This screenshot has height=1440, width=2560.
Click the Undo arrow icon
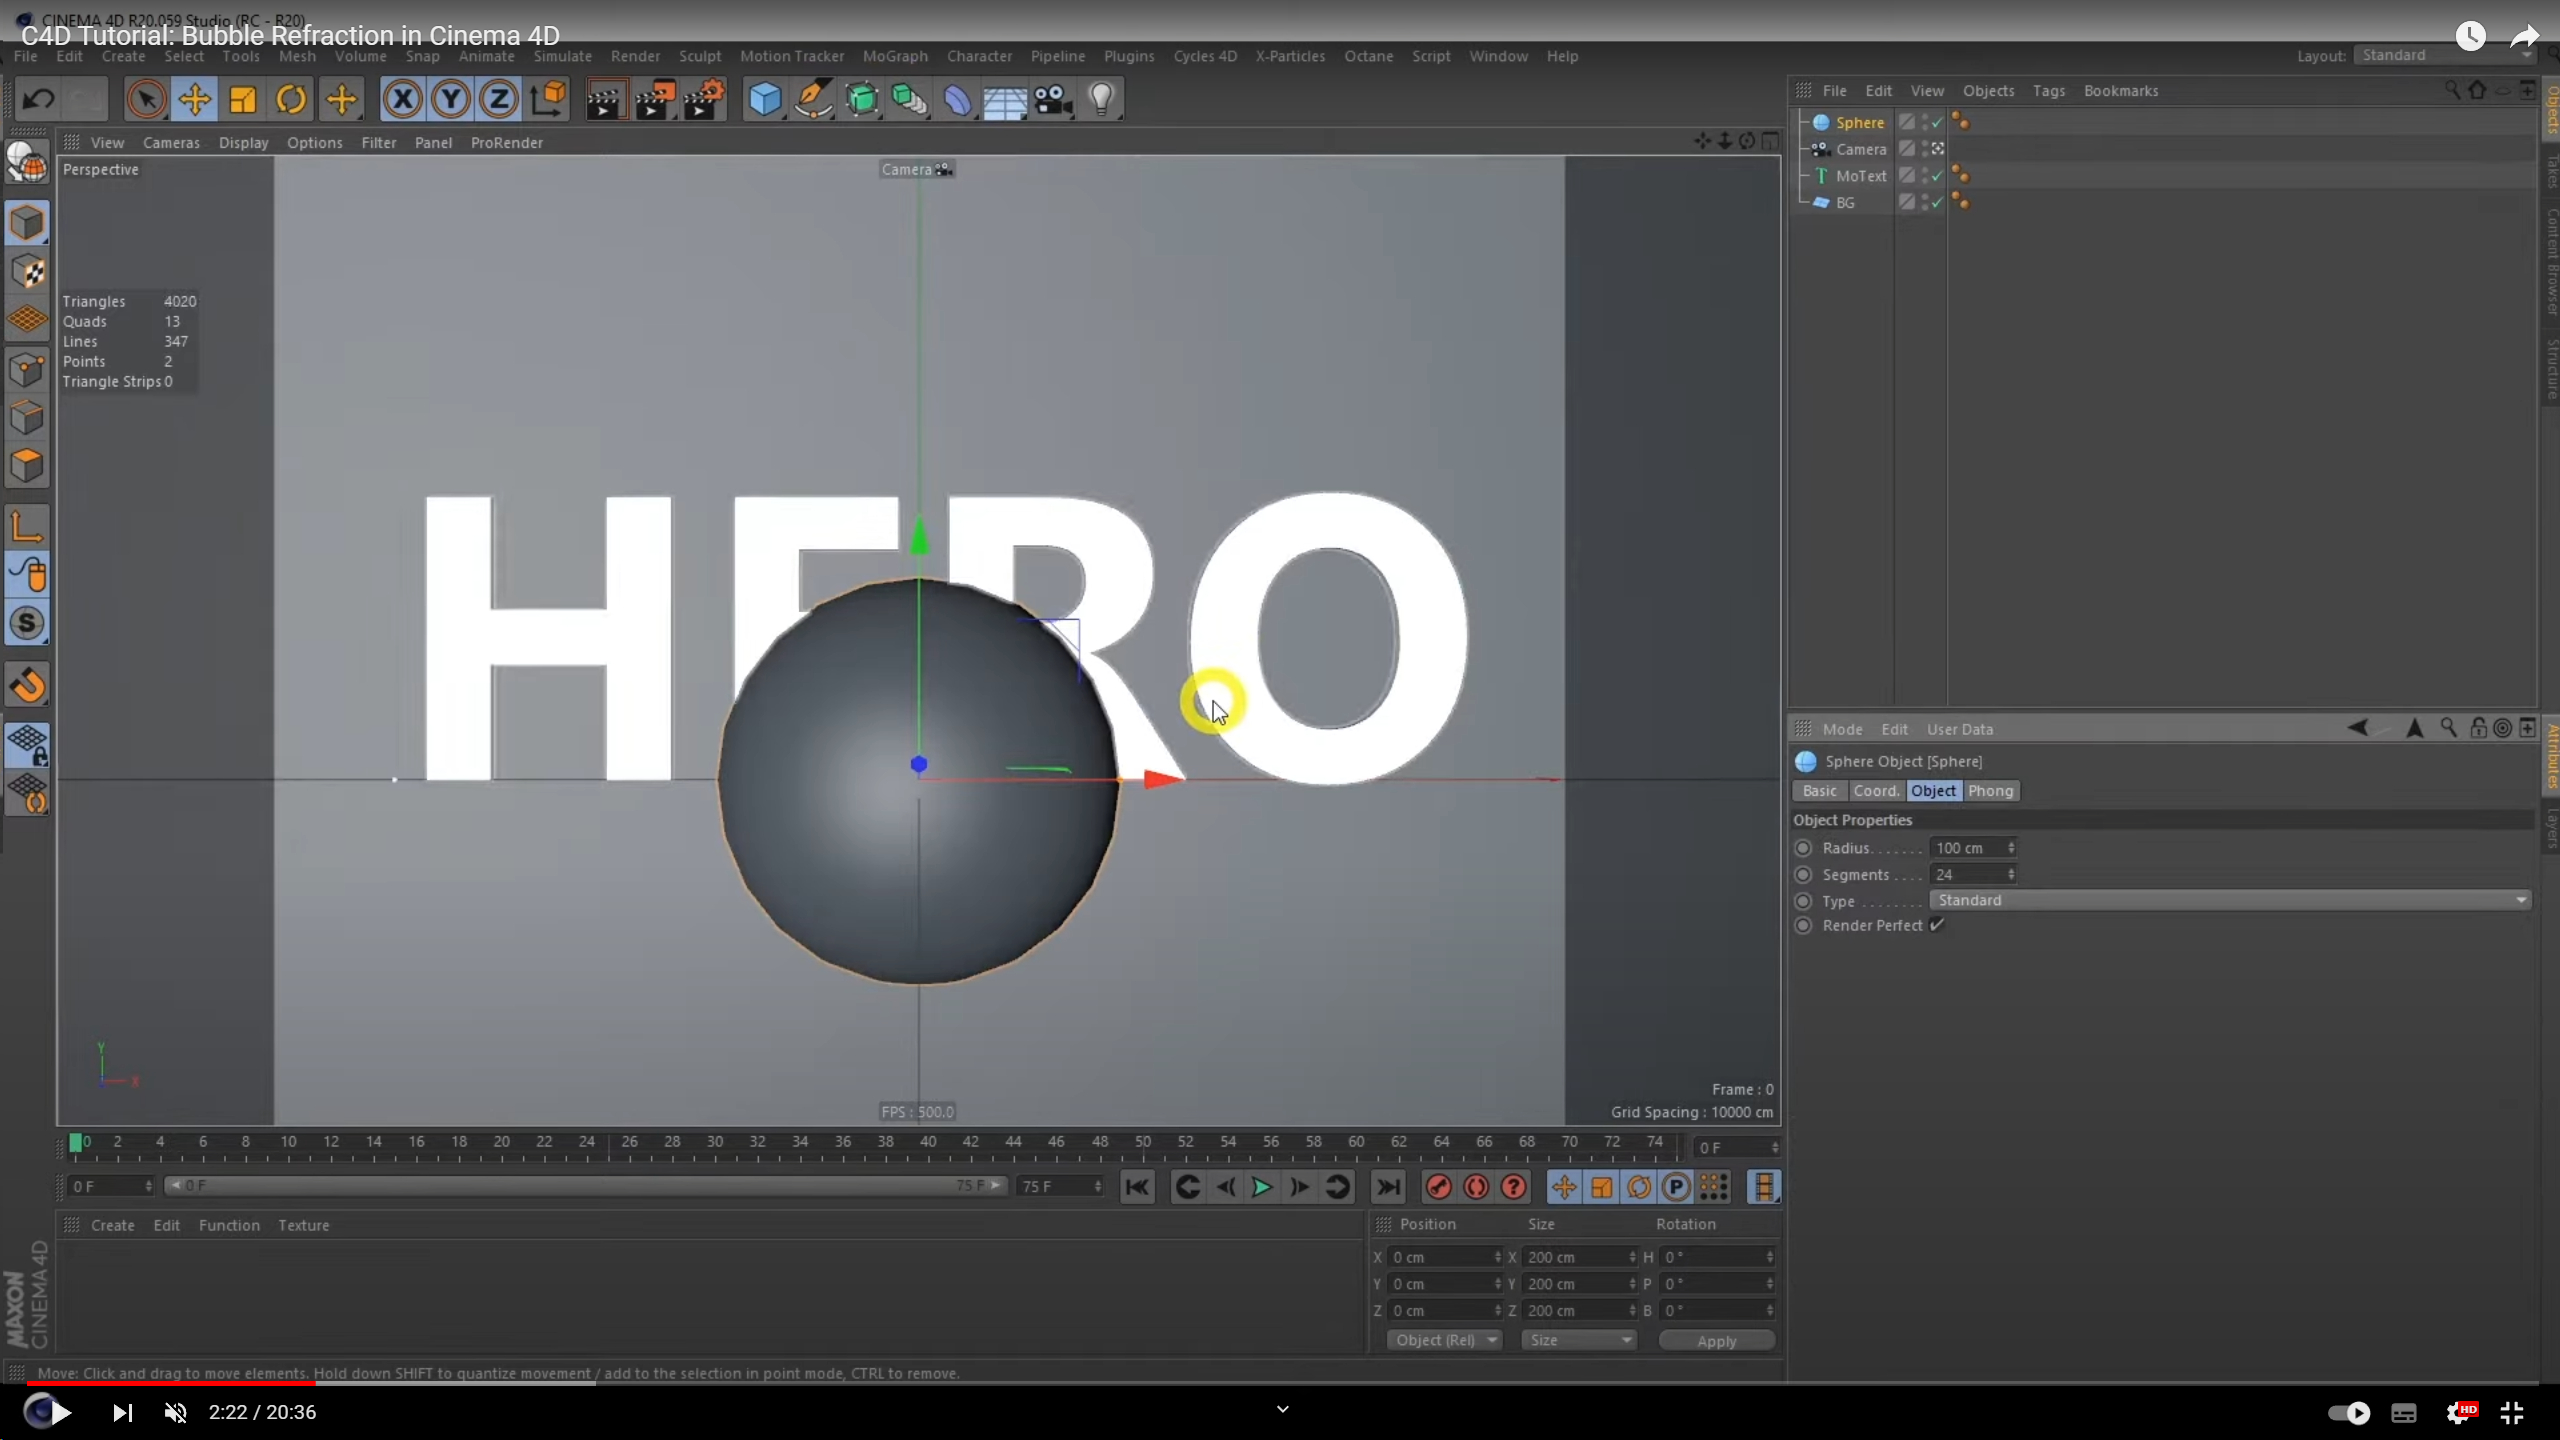click(x=38, y=99)
